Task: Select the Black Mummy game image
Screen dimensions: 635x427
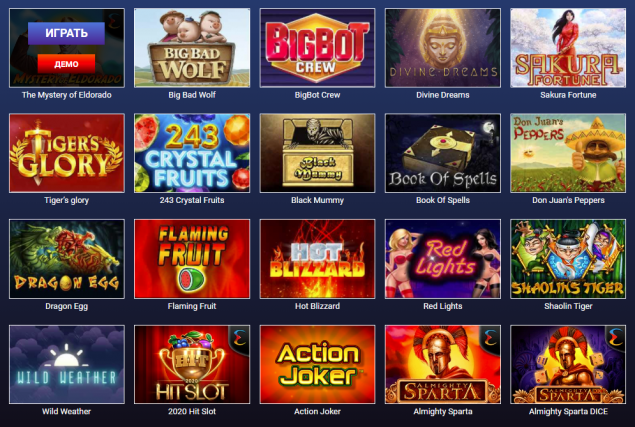Action: (x=318, y=153)
